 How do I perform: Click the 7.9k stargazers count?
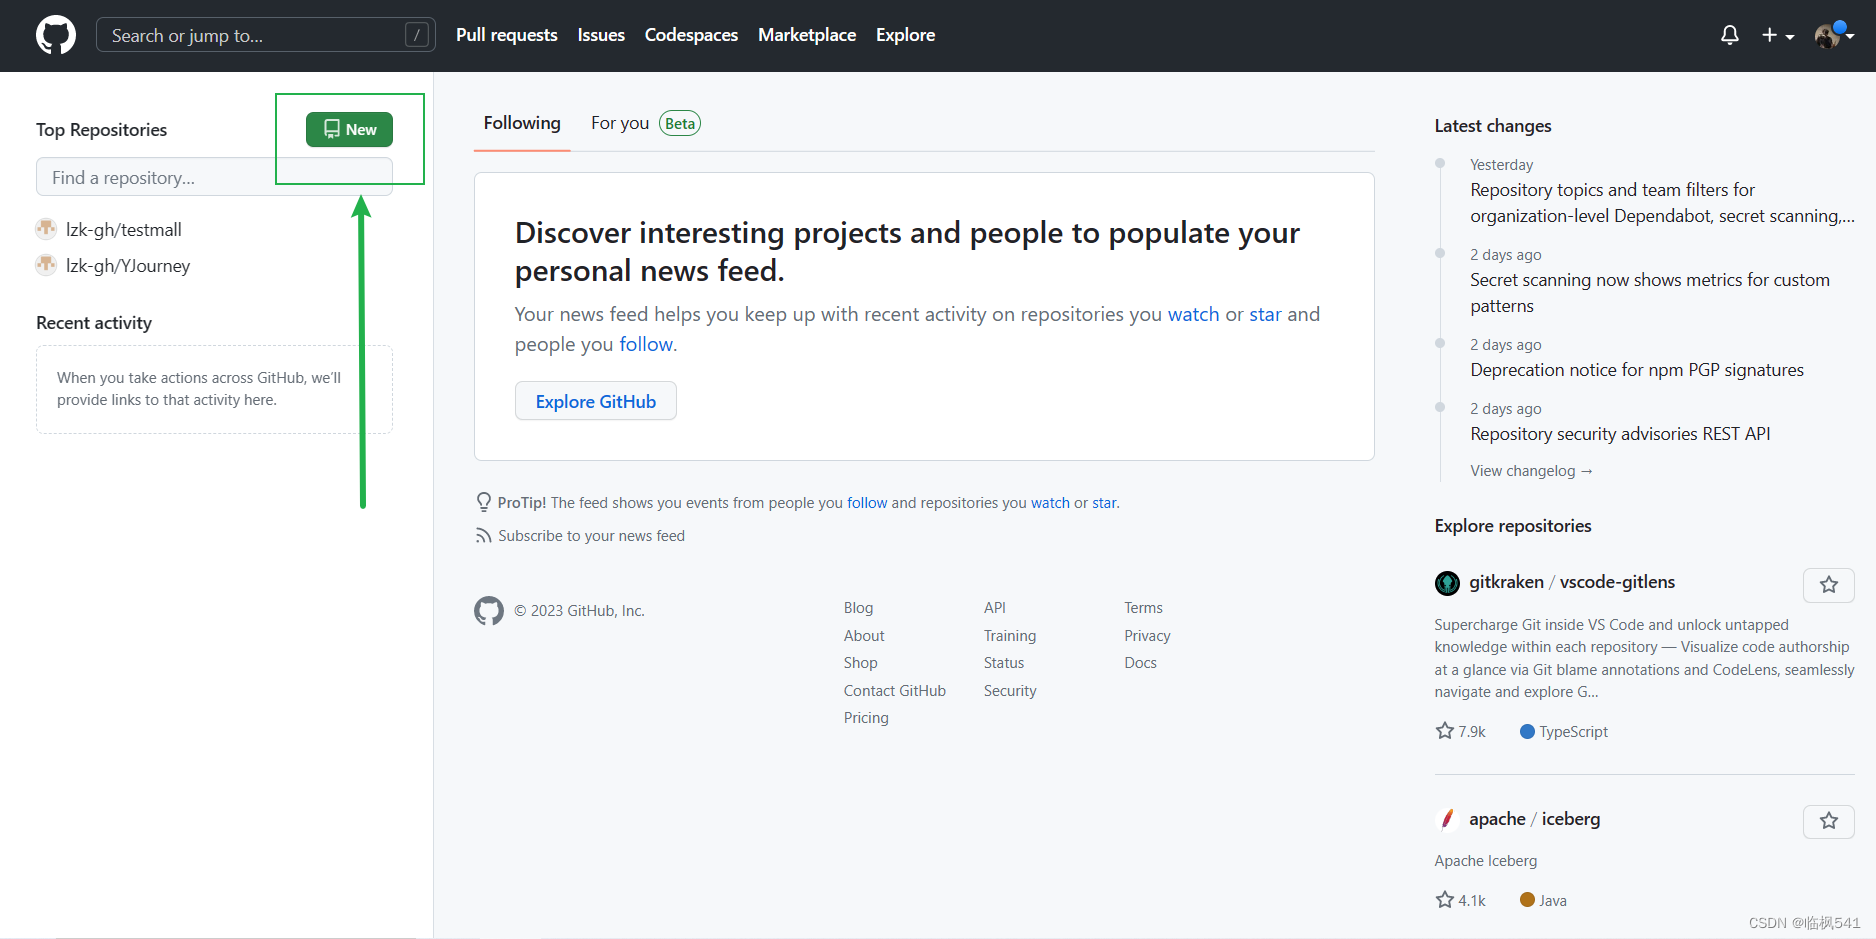click(x=1461, y=731)
